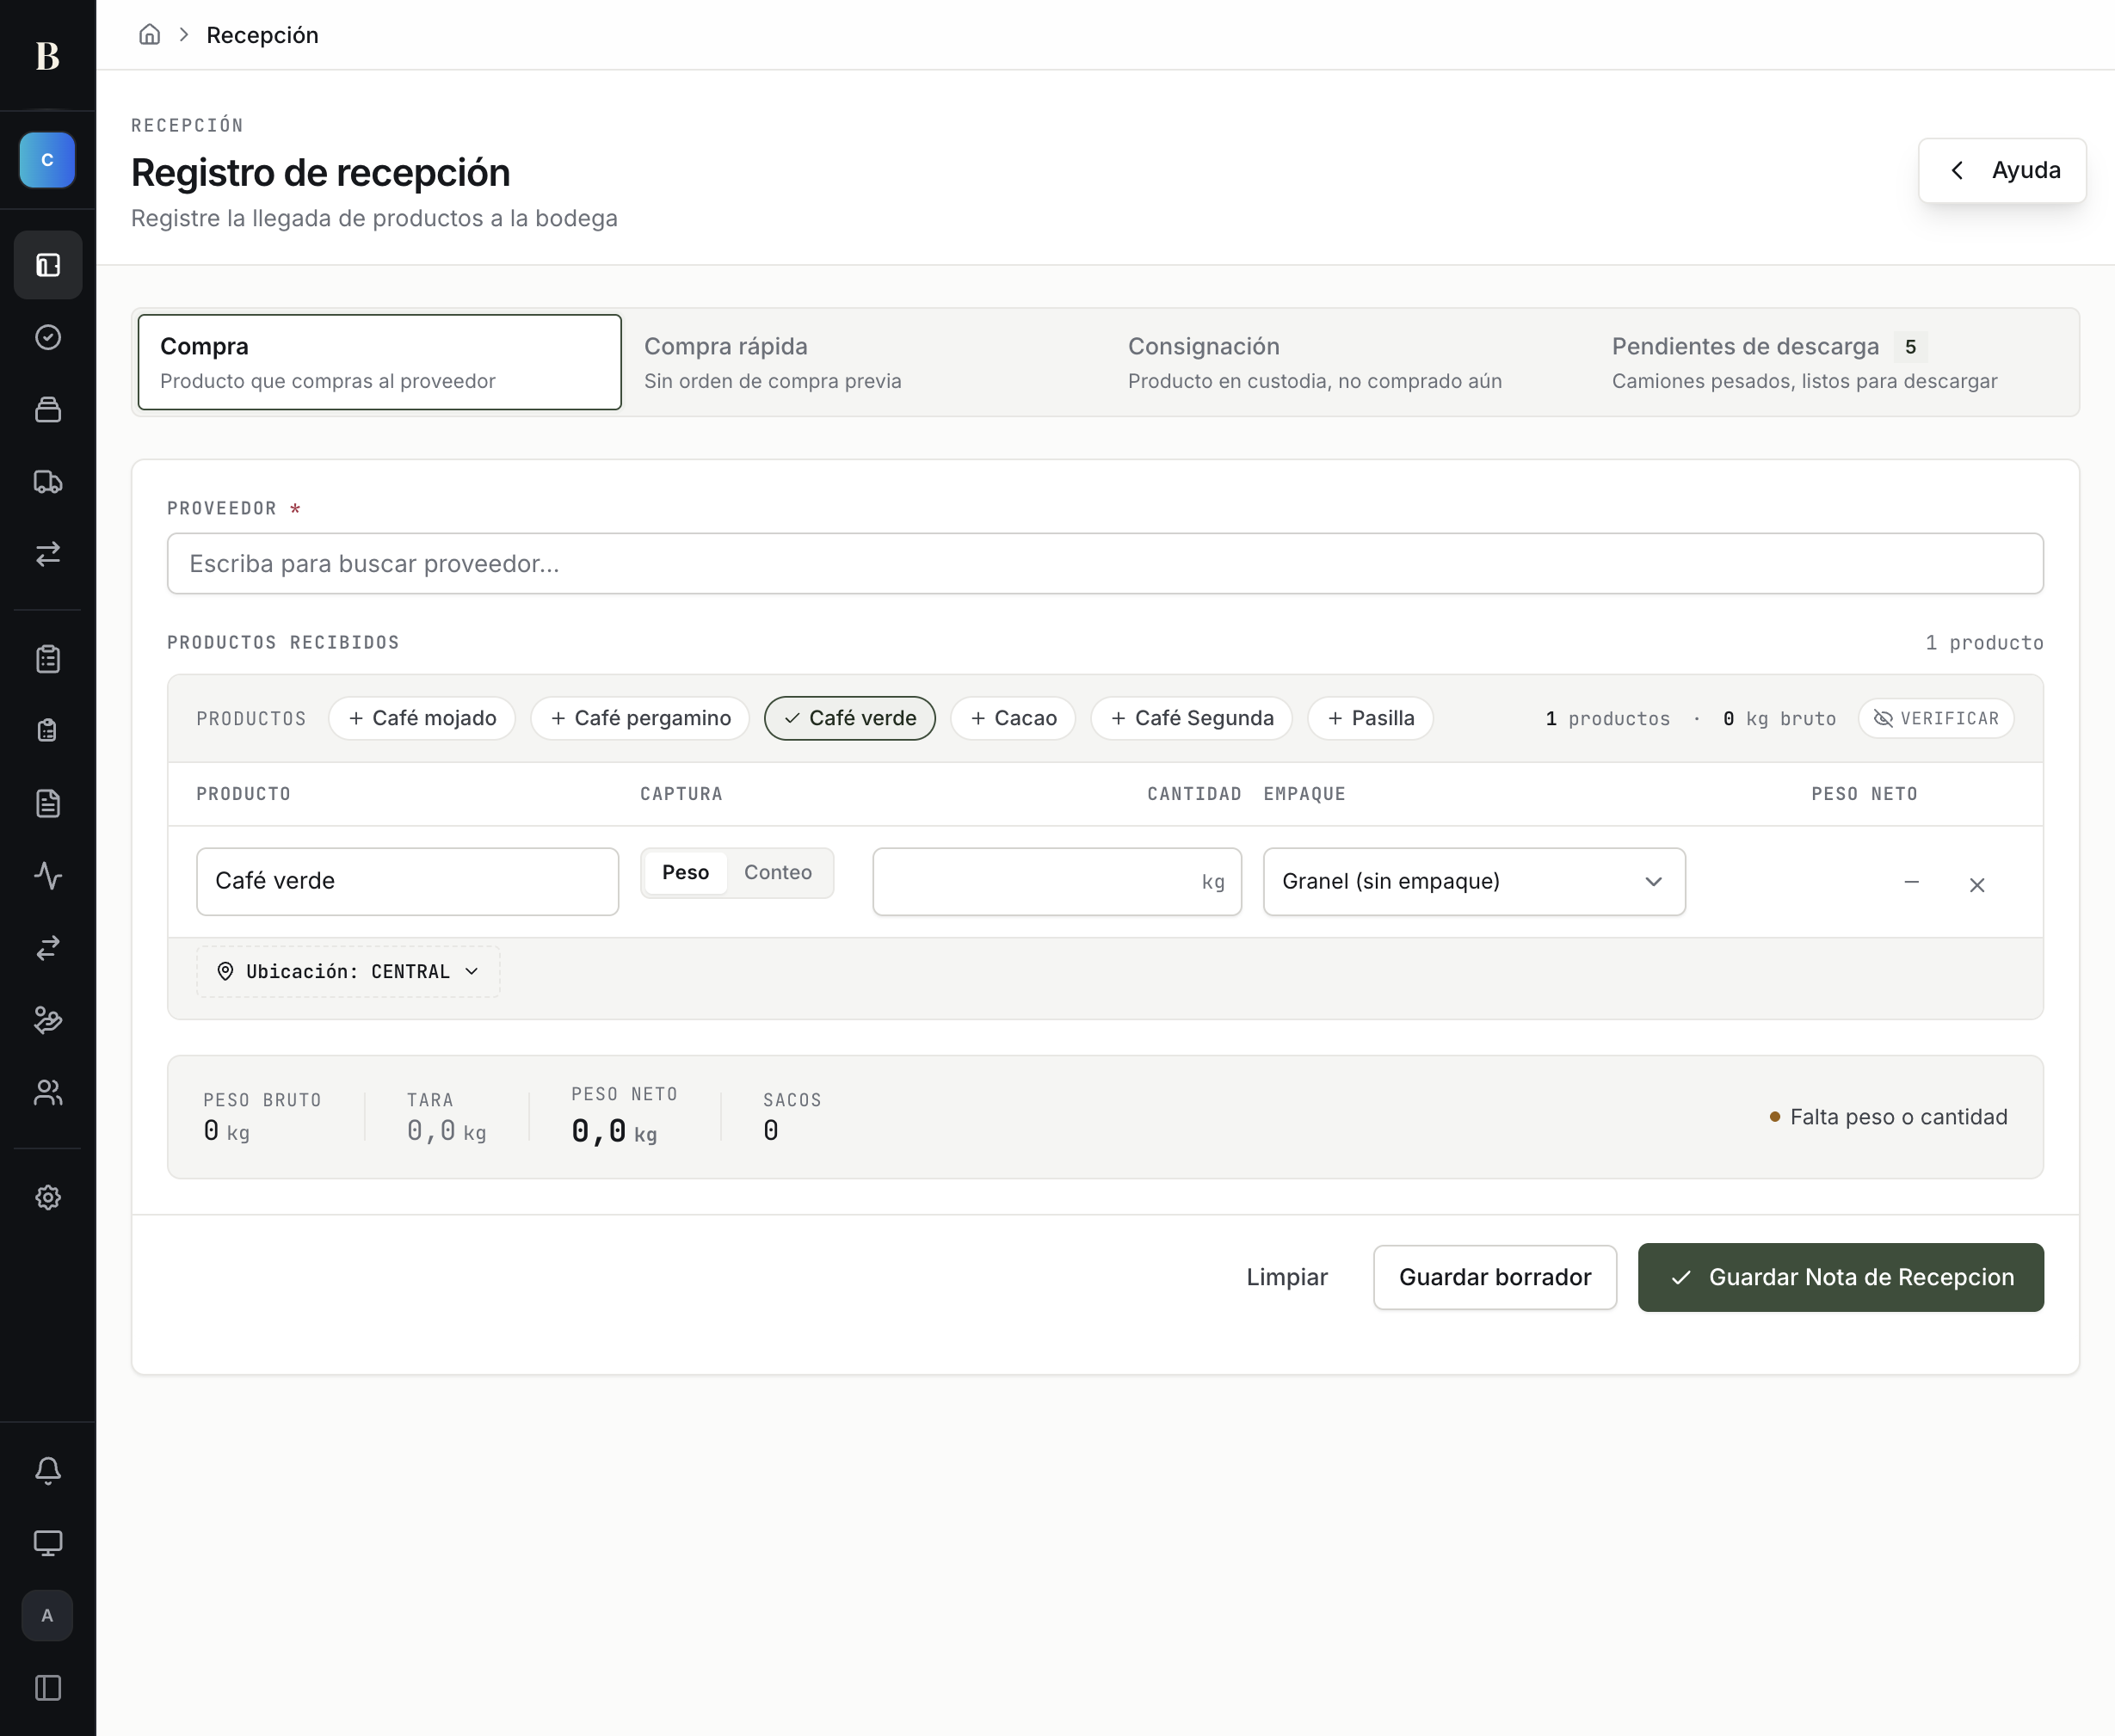Open the users group sidebar icon
The image size is (2115, 1736).
(x=48, y=1092)
